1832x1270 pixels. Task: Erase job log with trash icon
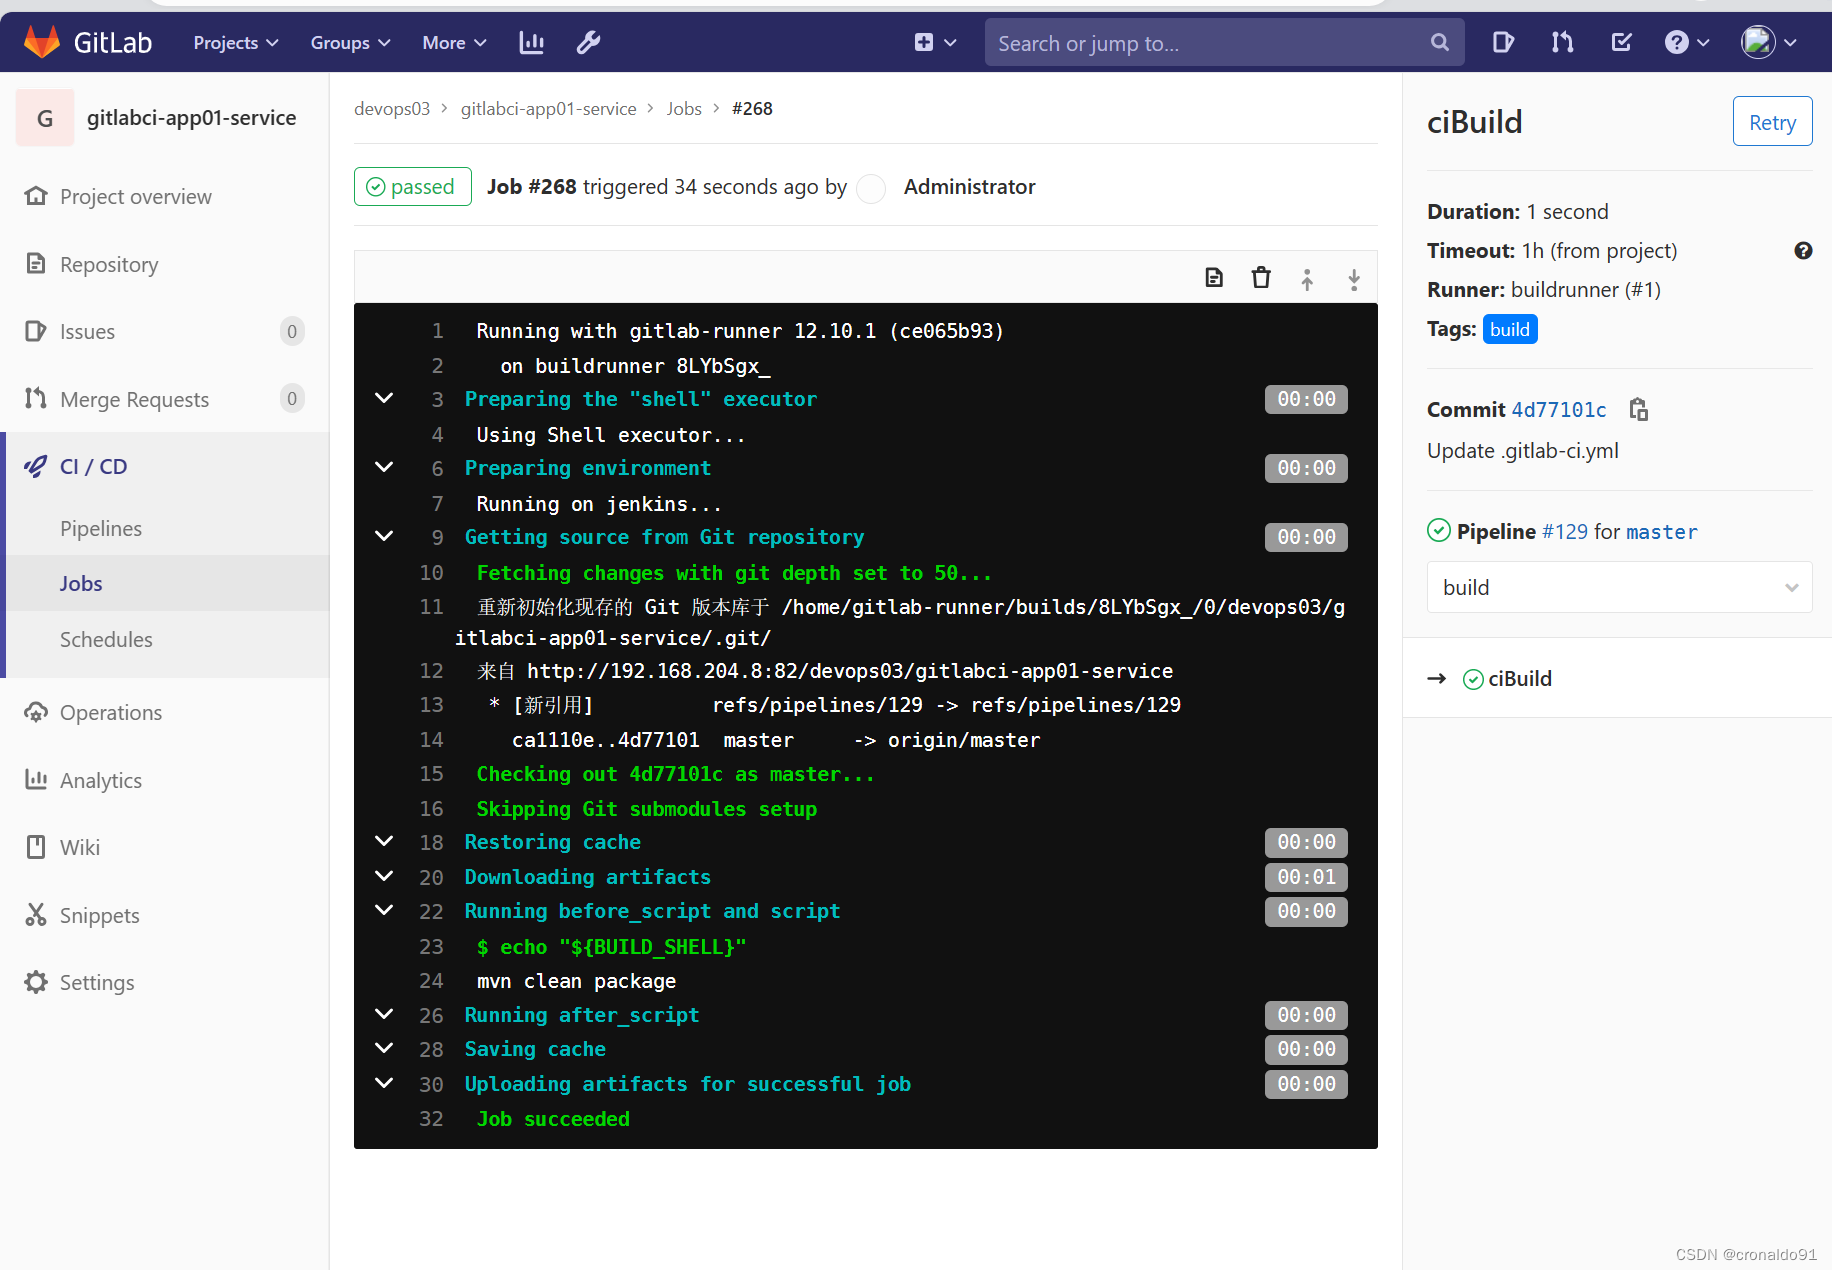(1261, 278)
